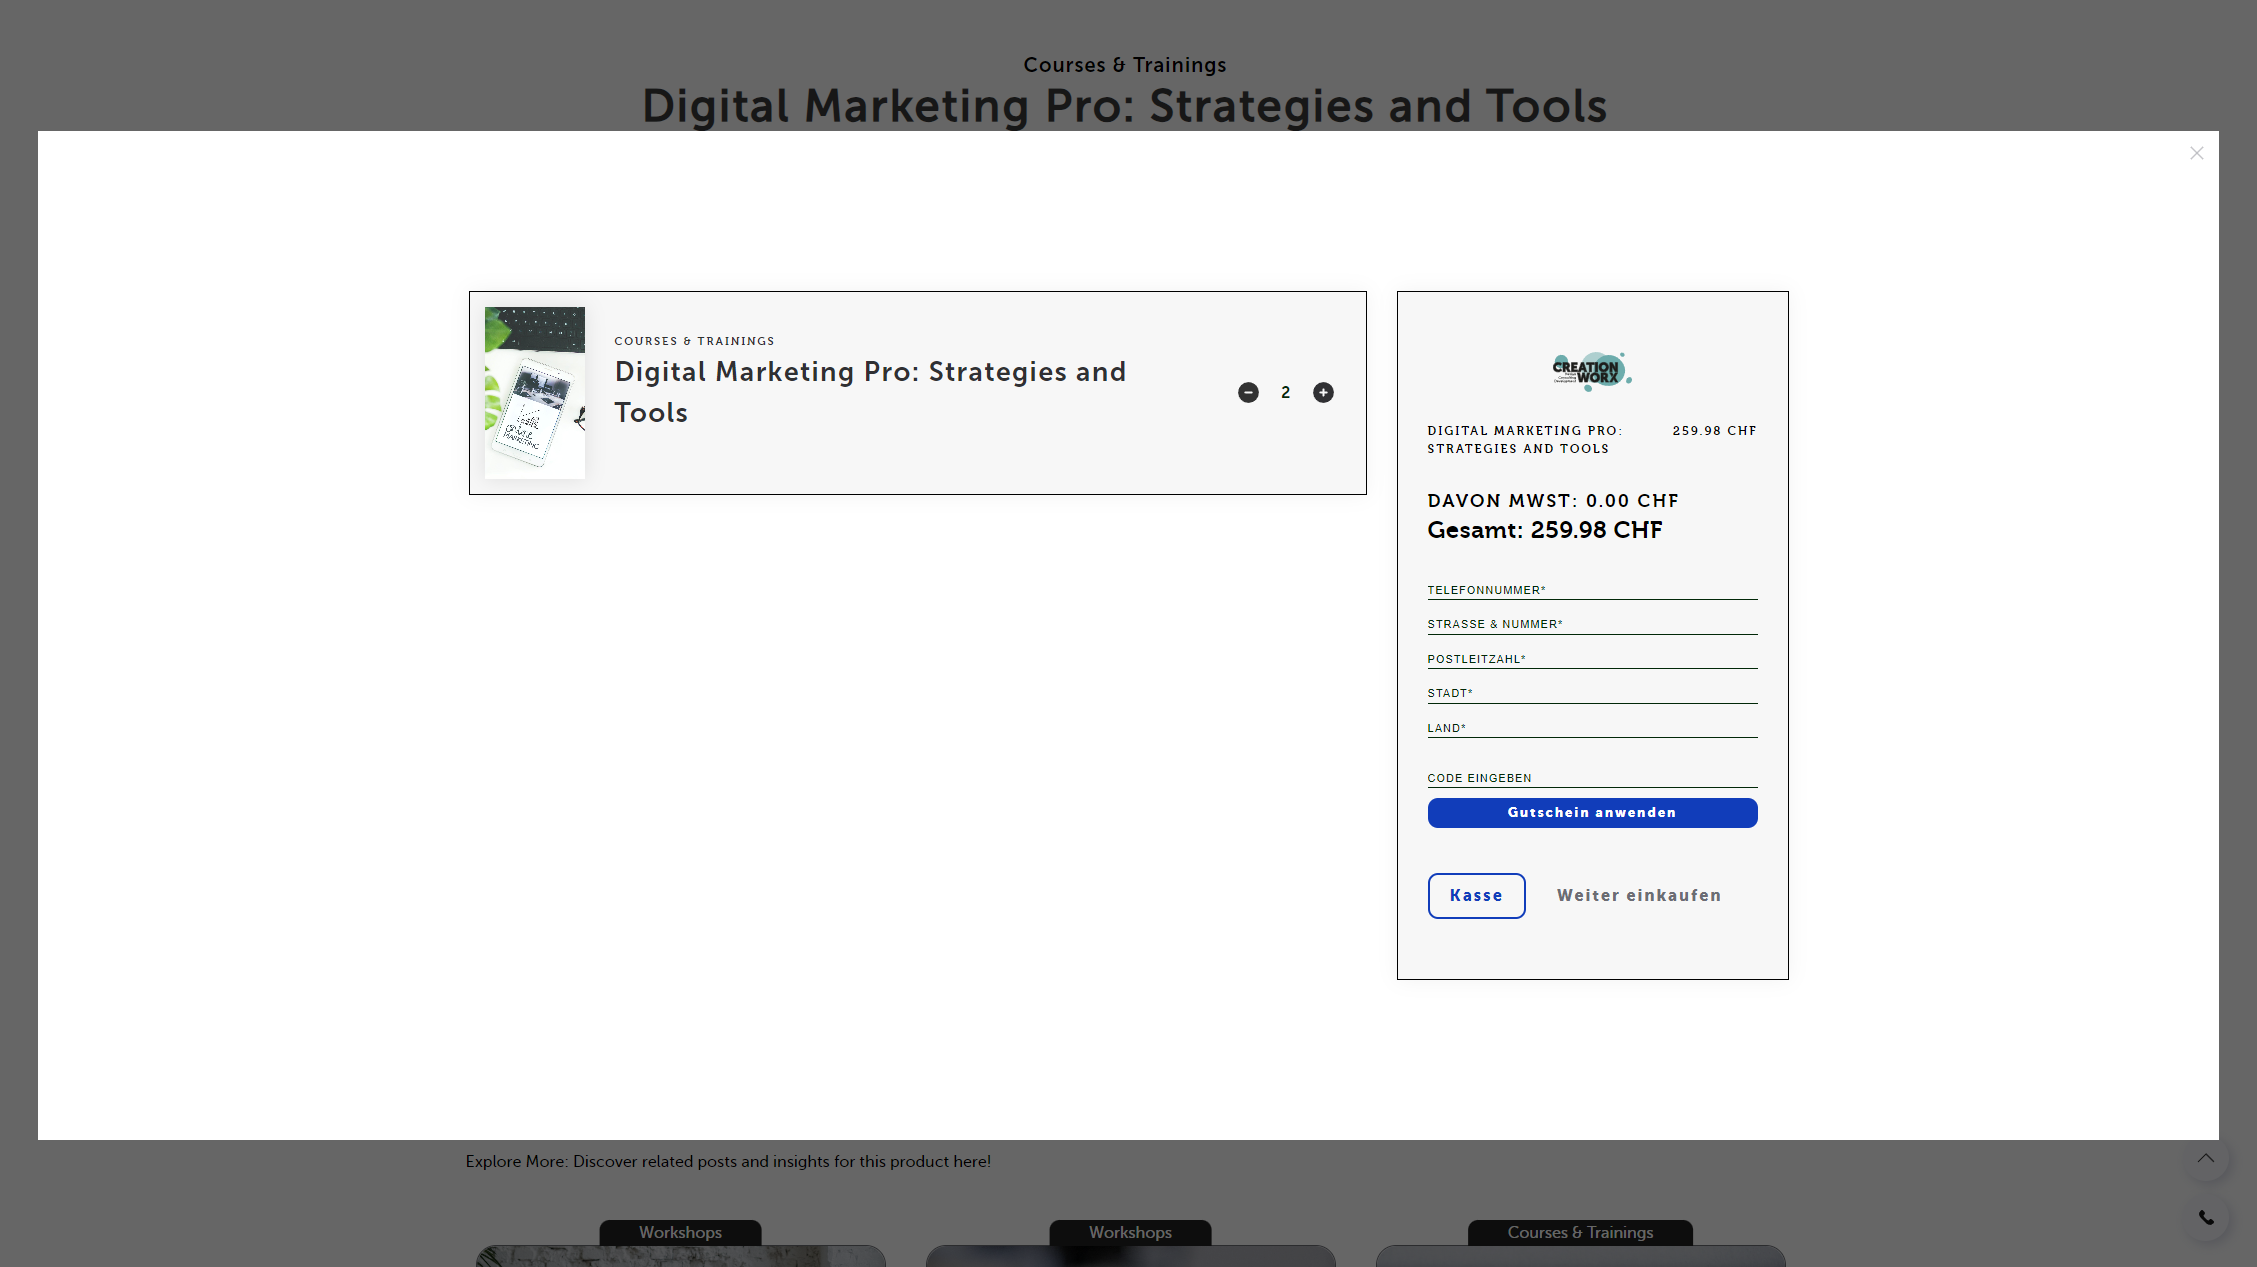Select the second Workshops tag label

tap(1130, 1232)
